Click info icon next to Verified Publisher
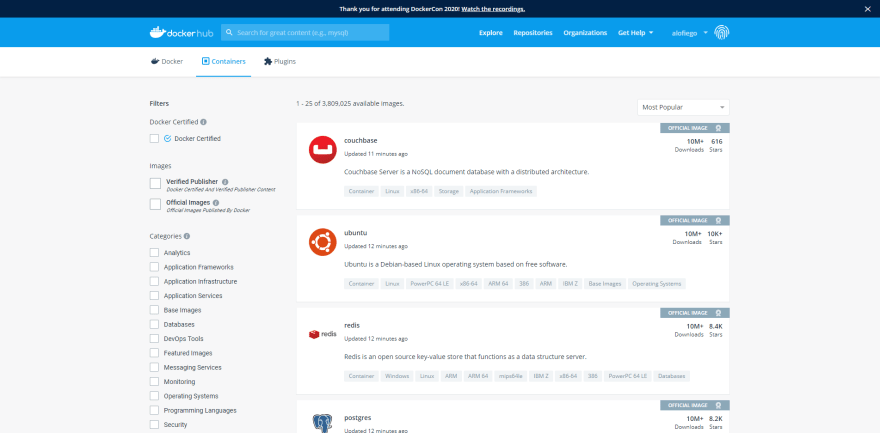 pos(225,182)
